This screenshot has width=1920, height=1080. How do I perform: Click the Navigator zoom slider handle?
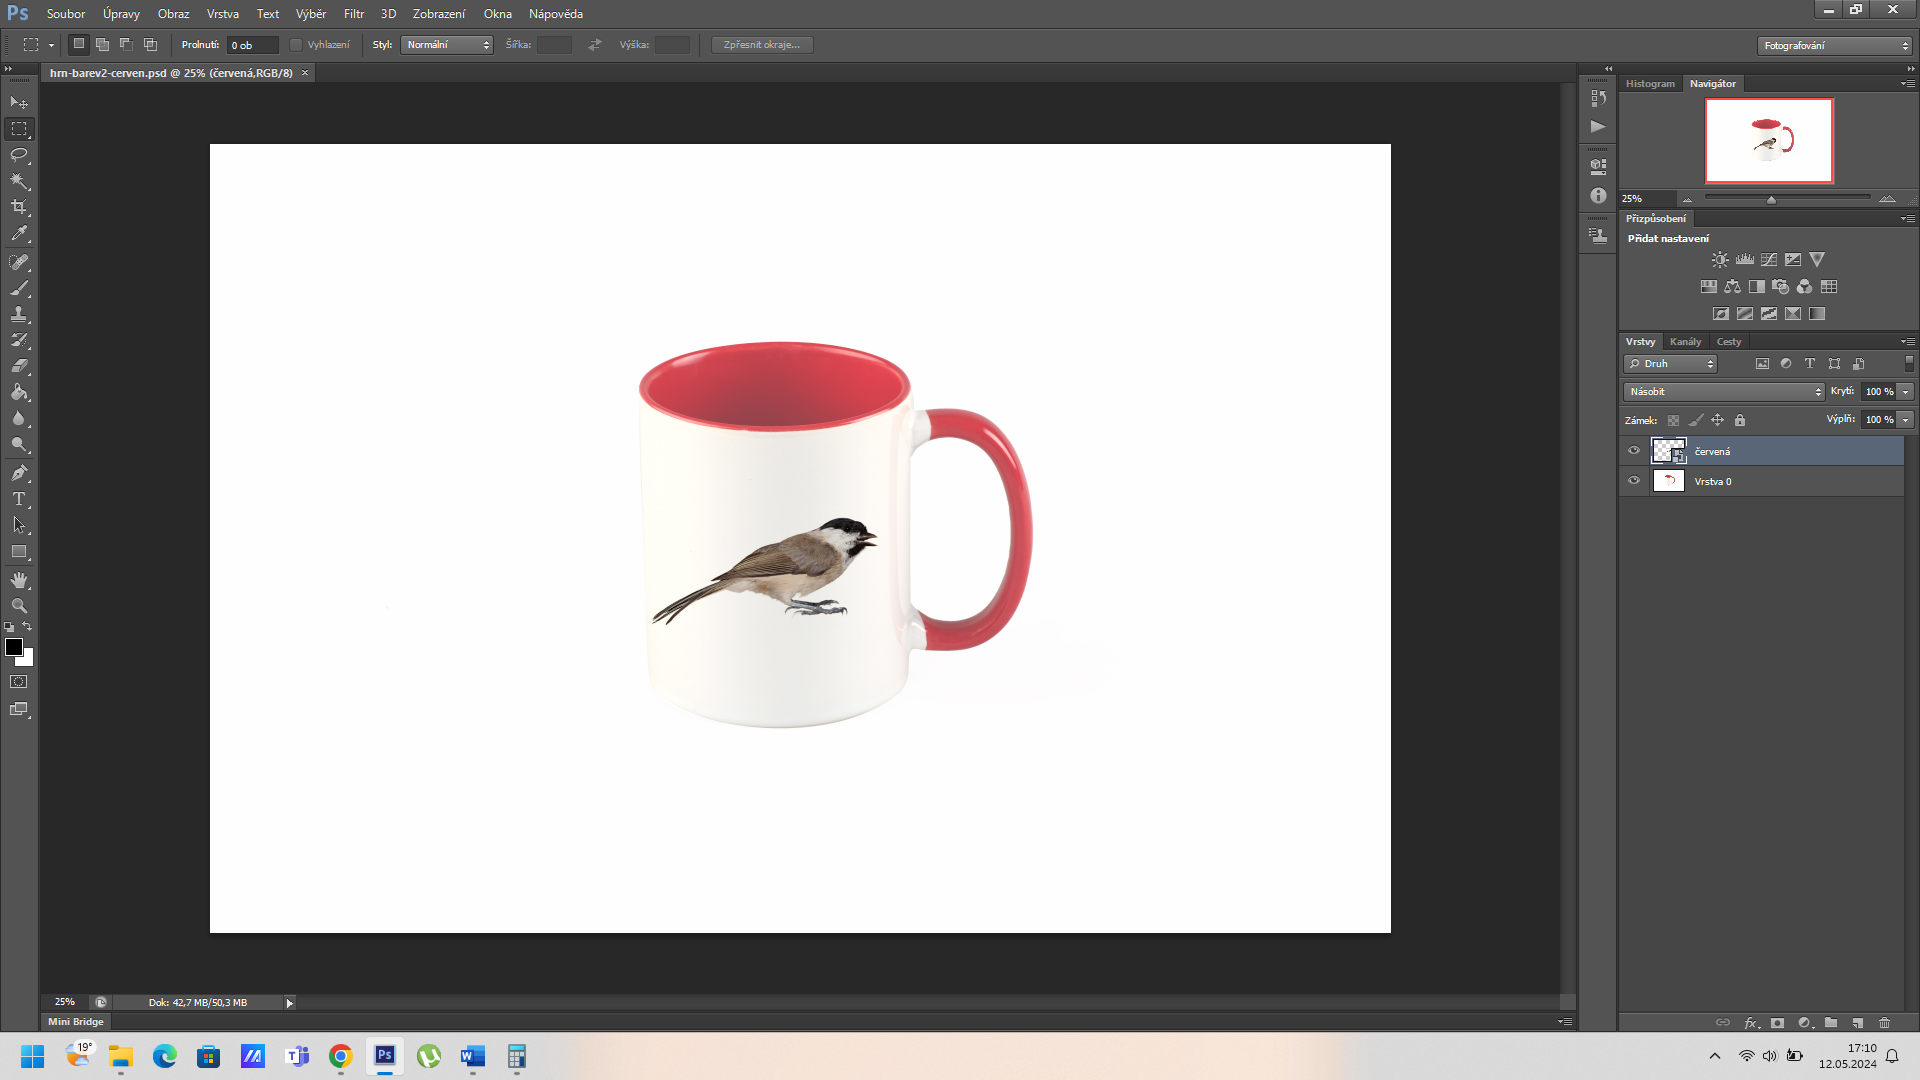pos(1772,199)
